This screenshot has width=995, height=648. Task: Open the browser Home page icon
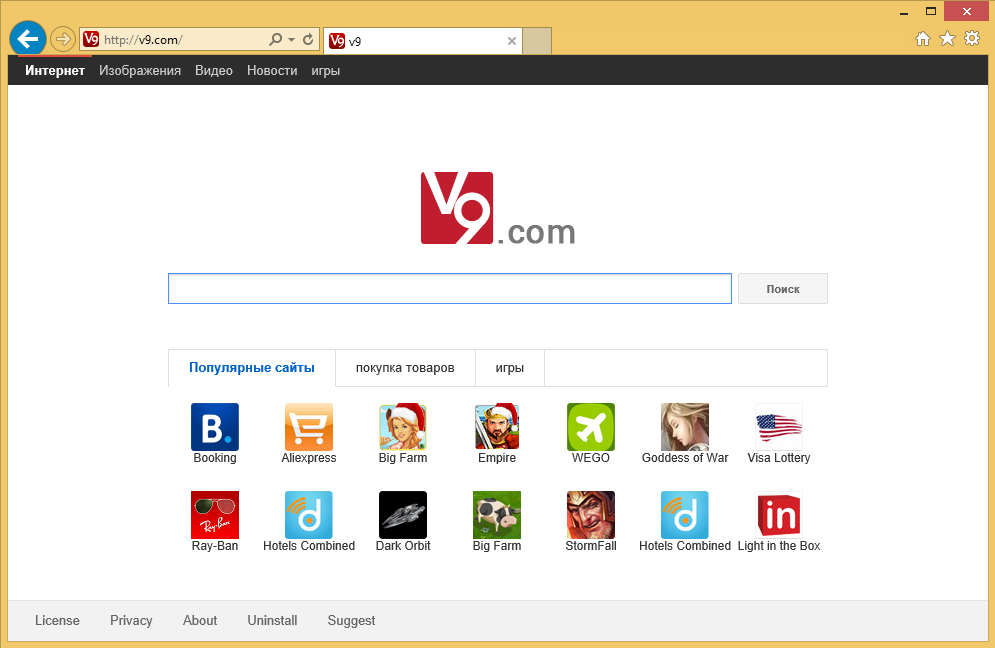pyautogui.click(x=923, y=39)
